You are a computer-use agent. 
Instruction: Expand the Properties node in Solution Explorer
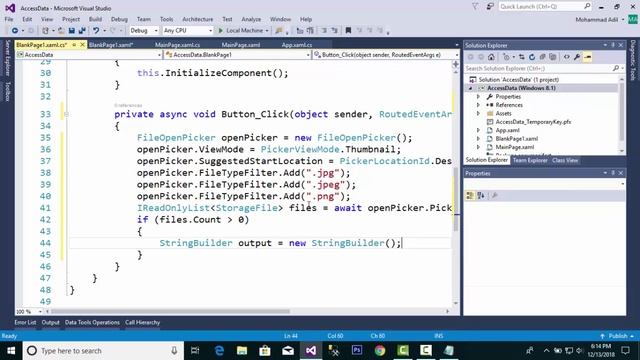(478, 97)
